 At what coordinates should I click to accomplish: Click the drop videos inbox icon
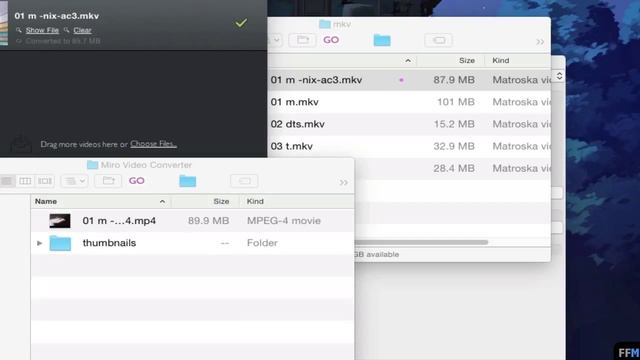click(21, 144)
